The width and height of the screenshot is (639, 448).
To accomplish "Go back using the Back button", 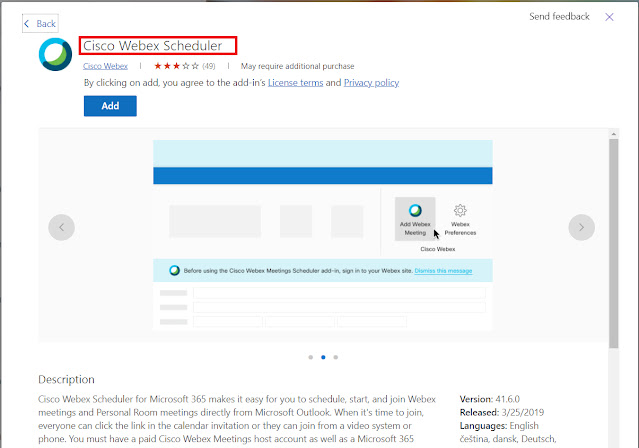I will [x=40, y=24].
